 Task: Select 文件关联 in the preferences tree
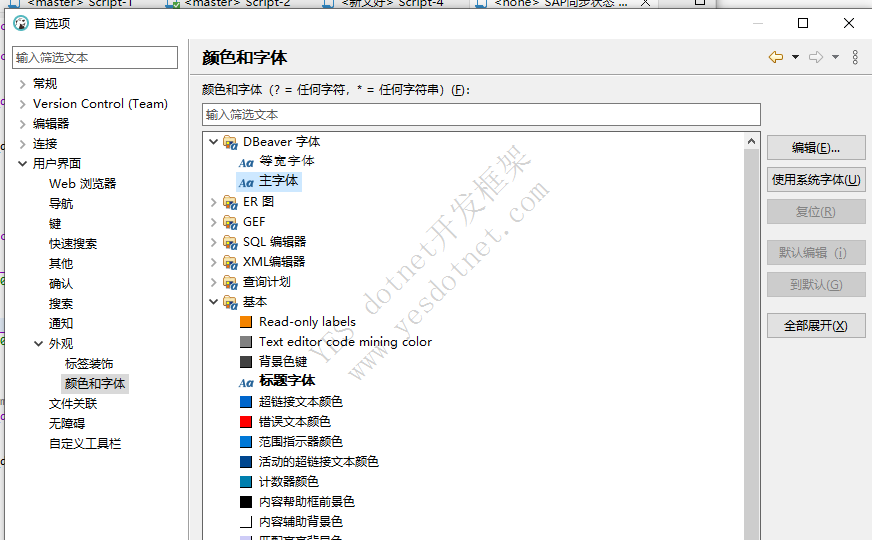[x=73, y=404]
